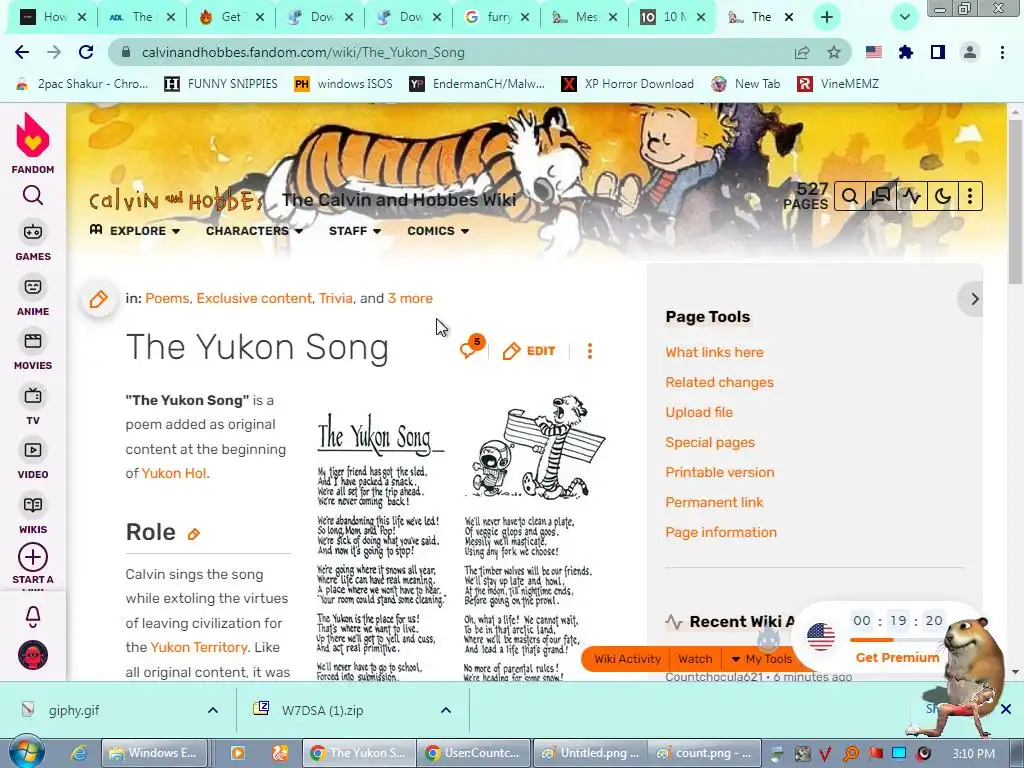The height and width of the screenshot is (768, 1024).
Task: Open the Movies section in sidebar
Action: coord(33,351)
